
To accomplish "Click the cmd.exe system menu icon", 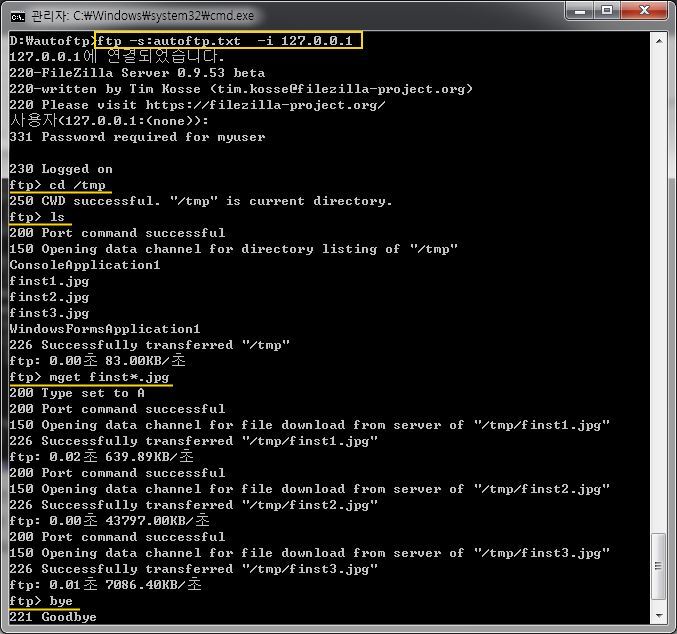I will click(x=18, y=16).
